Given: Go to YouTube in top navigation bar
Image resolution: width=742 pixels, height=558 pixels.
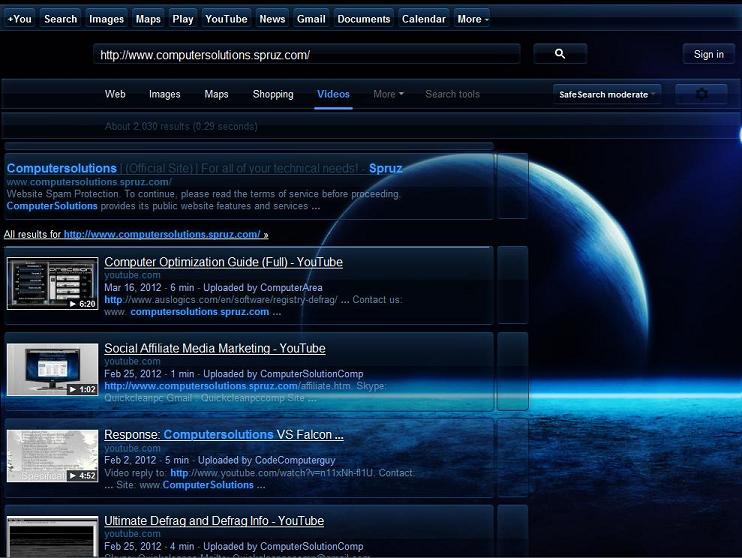Looking at the screenshot, I should coord(226,19).
